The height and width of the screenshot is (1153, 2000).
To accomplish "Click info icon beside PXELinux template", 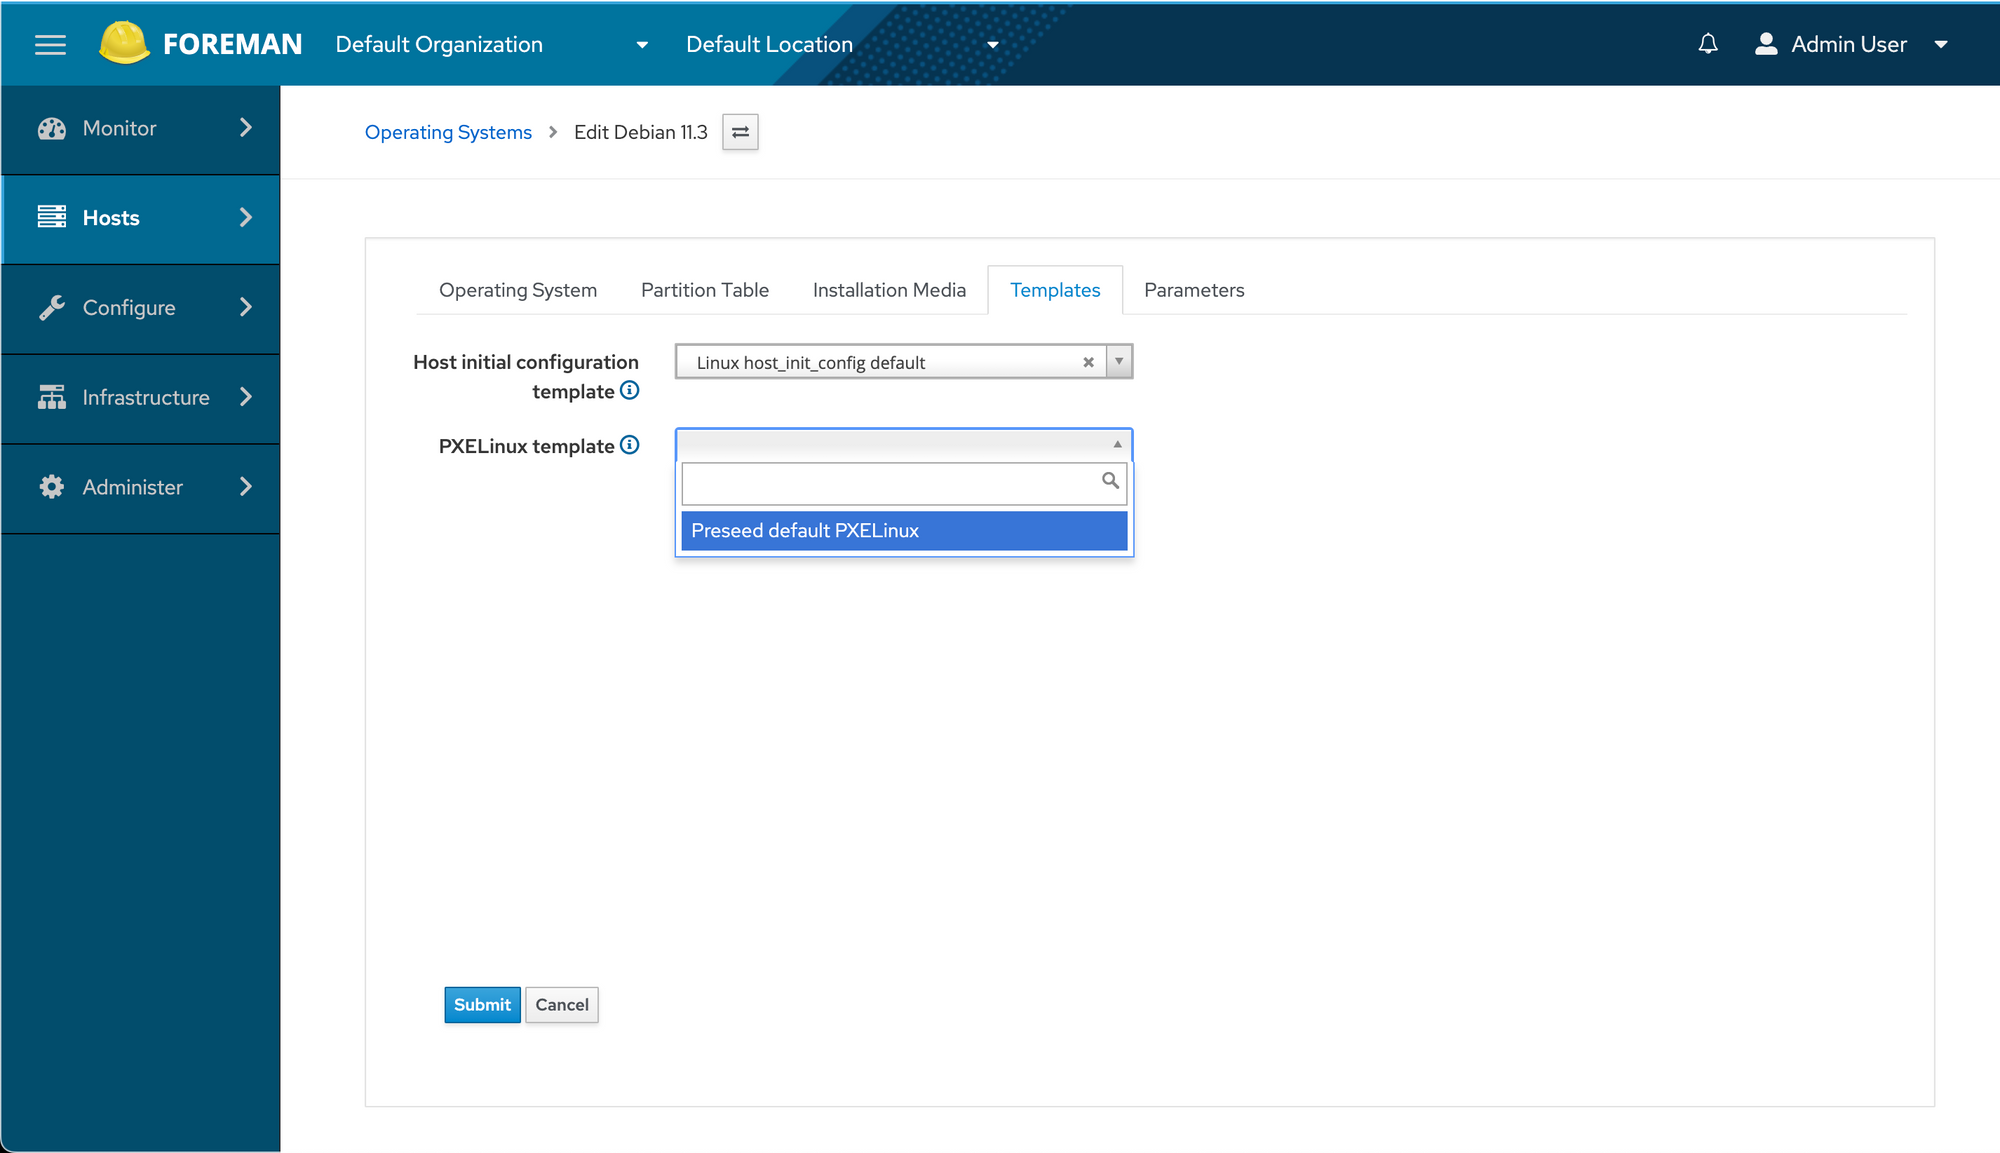I will click(629, 445).
